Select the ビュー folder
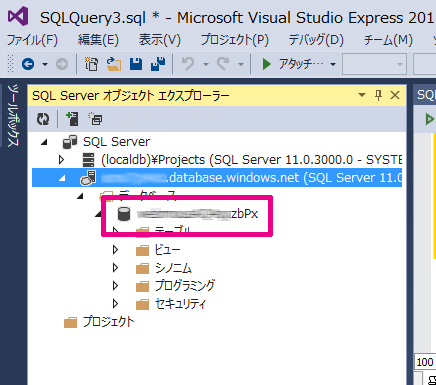Screen dimensions: 436x385 point(167,250)
